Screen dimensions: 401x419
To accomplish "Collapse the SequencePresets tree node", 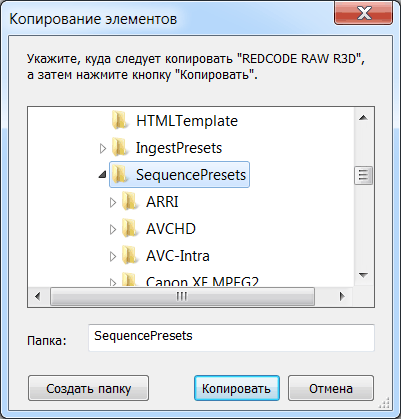I will click(x=103, y=175).
